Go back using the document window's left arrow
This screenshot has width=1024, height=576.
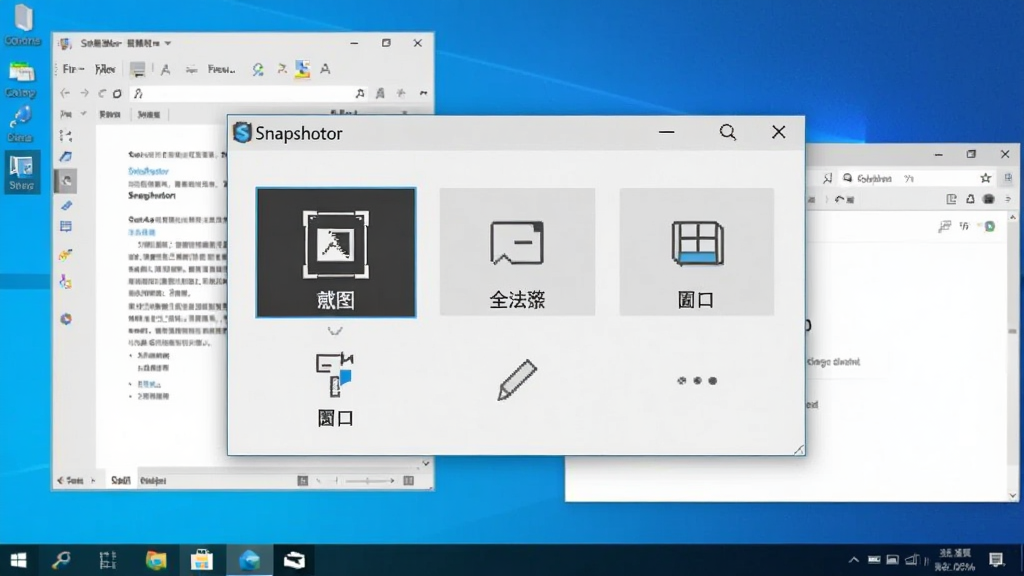pyautogui.click(x=65, y=93)
